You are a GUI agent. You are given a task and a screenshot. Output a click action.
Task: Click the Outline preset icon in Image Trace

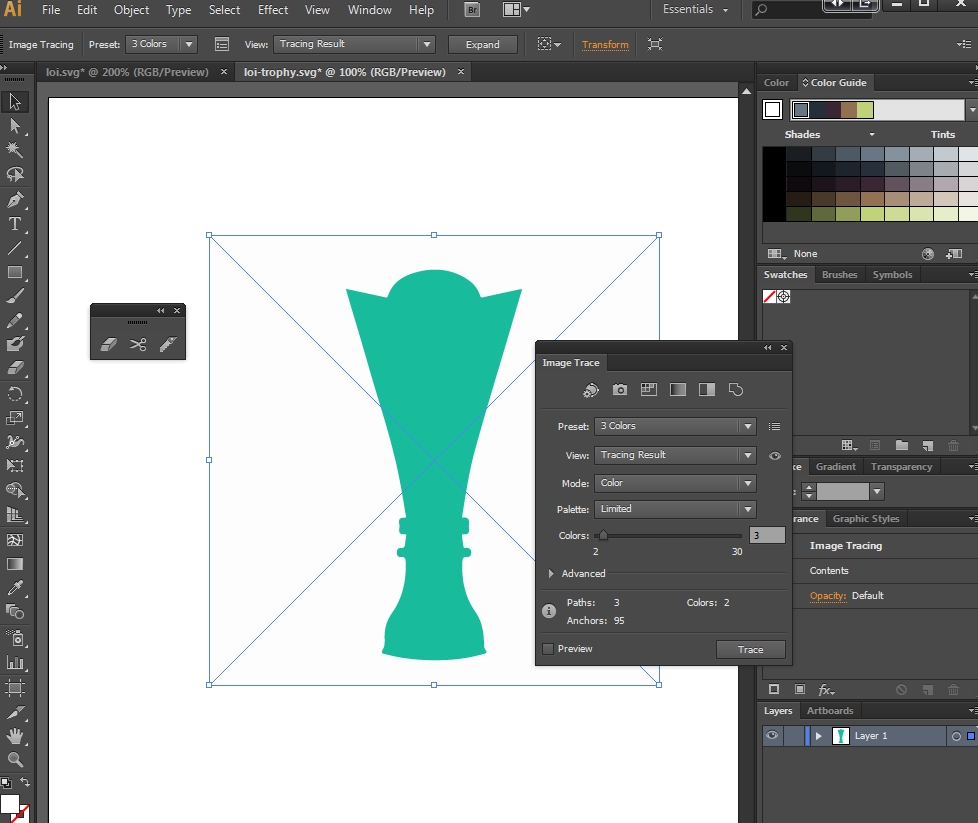click(736, 390)
